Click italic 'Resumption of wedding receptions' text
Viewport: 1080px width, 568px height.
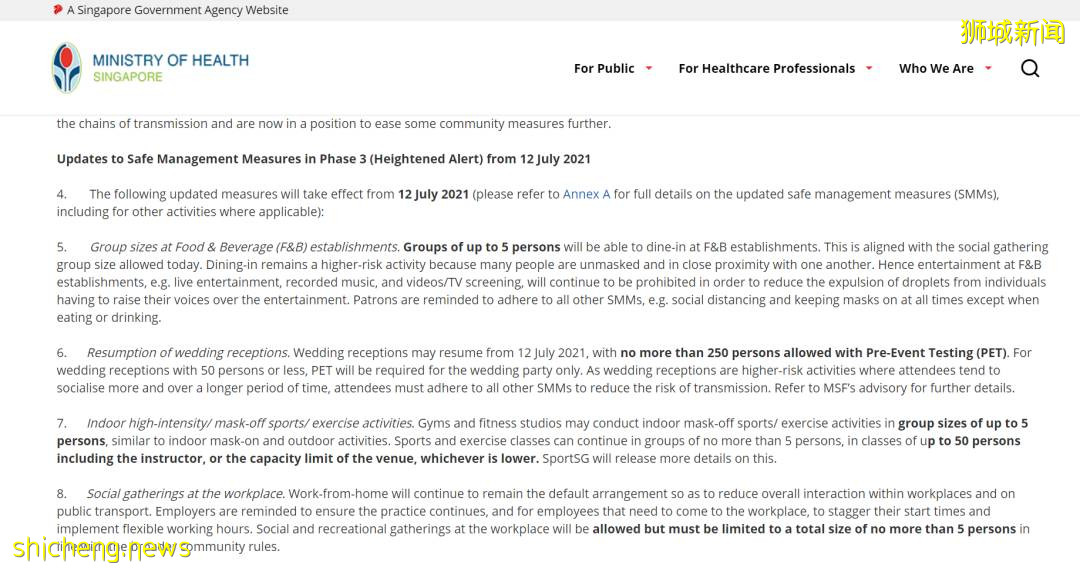click(188, 353)
